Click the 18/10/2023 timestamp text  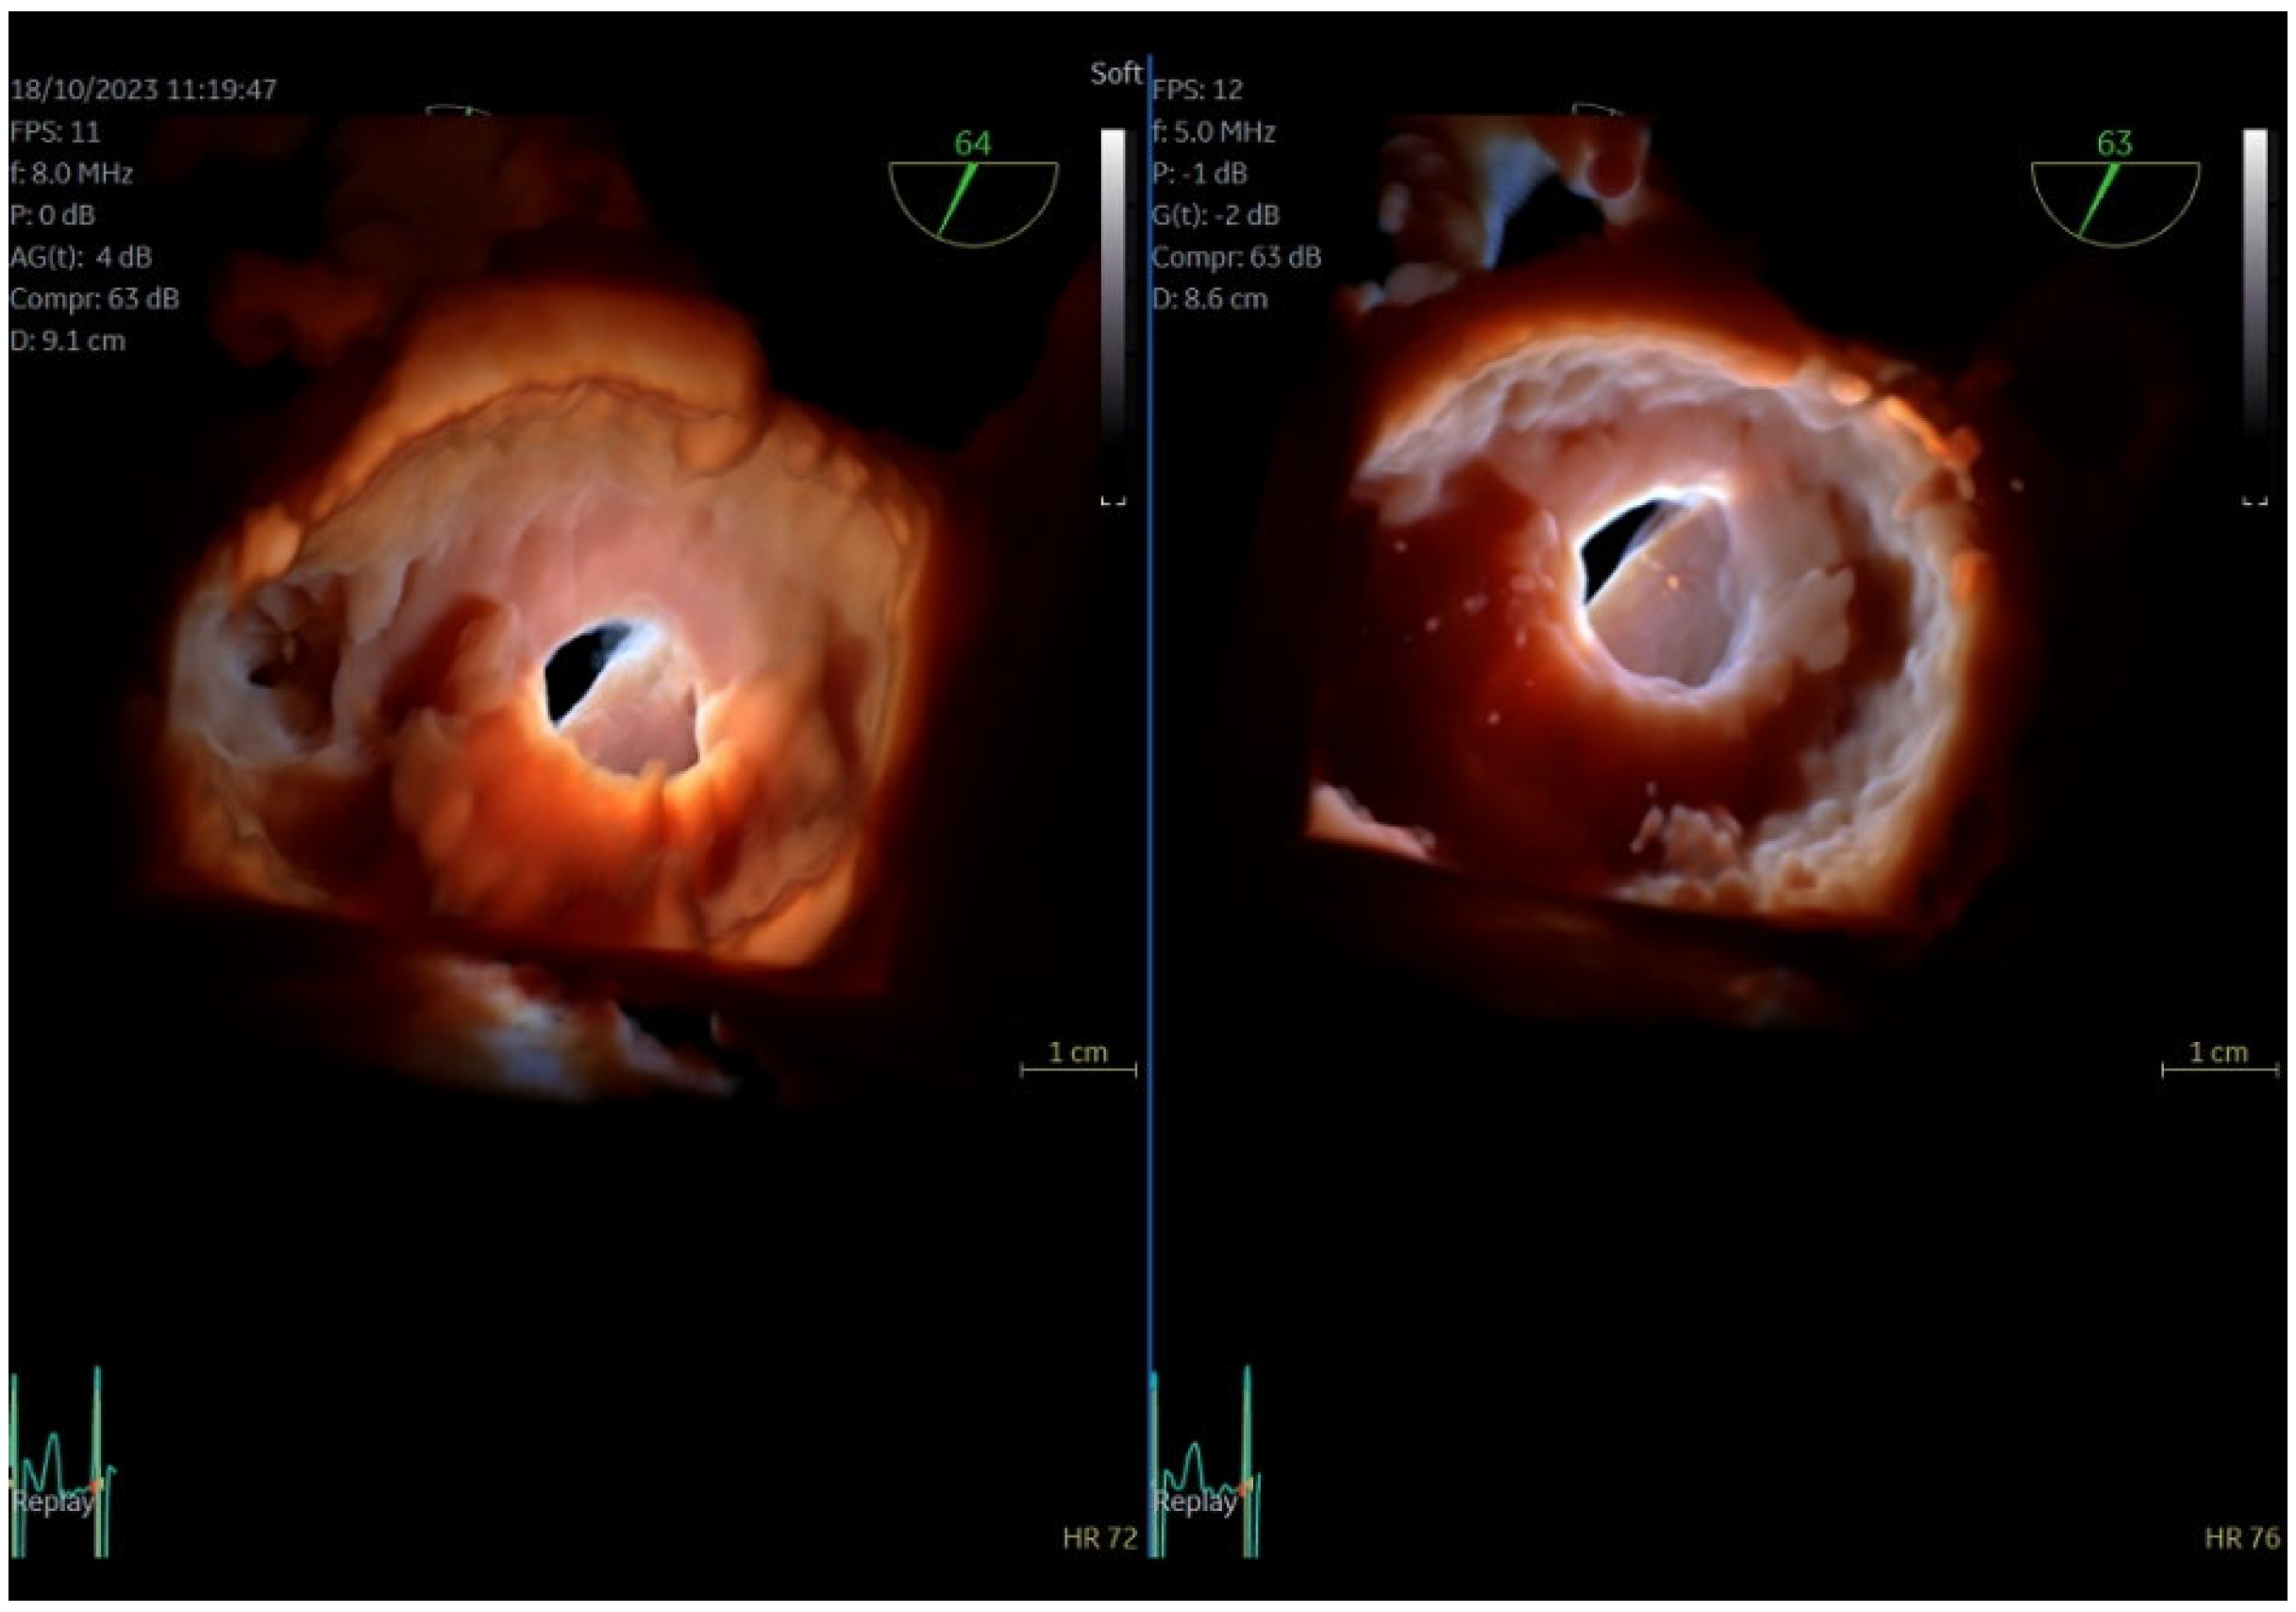click(142, 90)
